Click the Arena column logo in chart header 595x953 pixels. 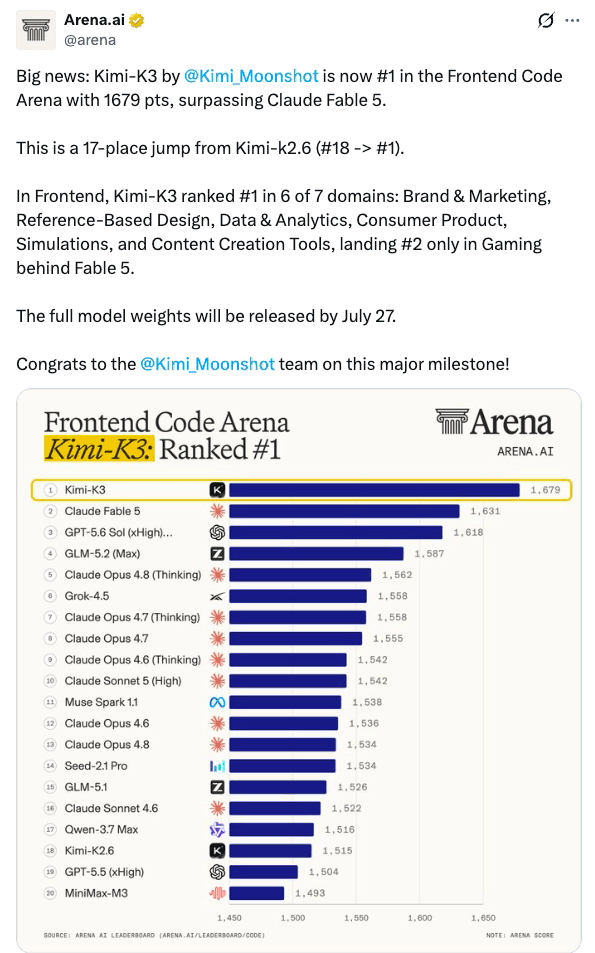tap(452, 421)
